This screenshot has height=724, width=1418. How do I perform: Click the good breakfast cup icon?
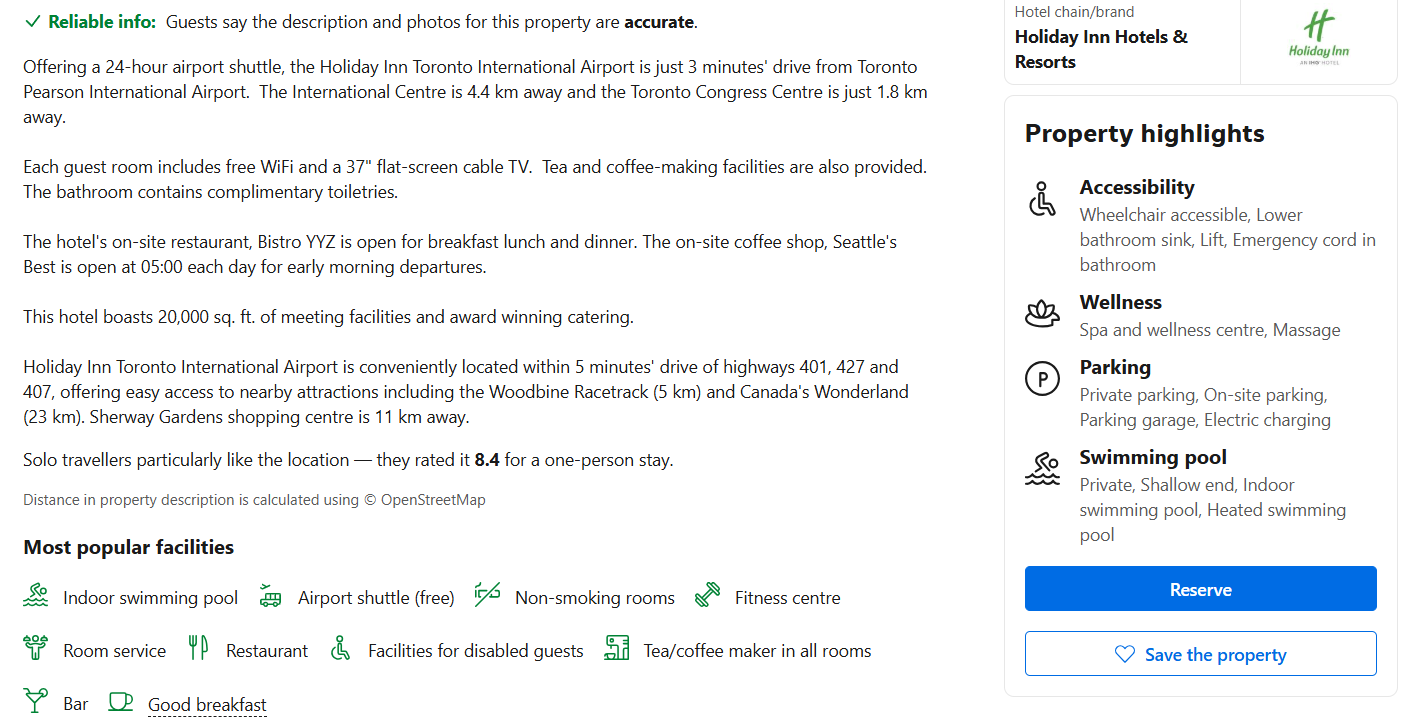click(121, 702)
